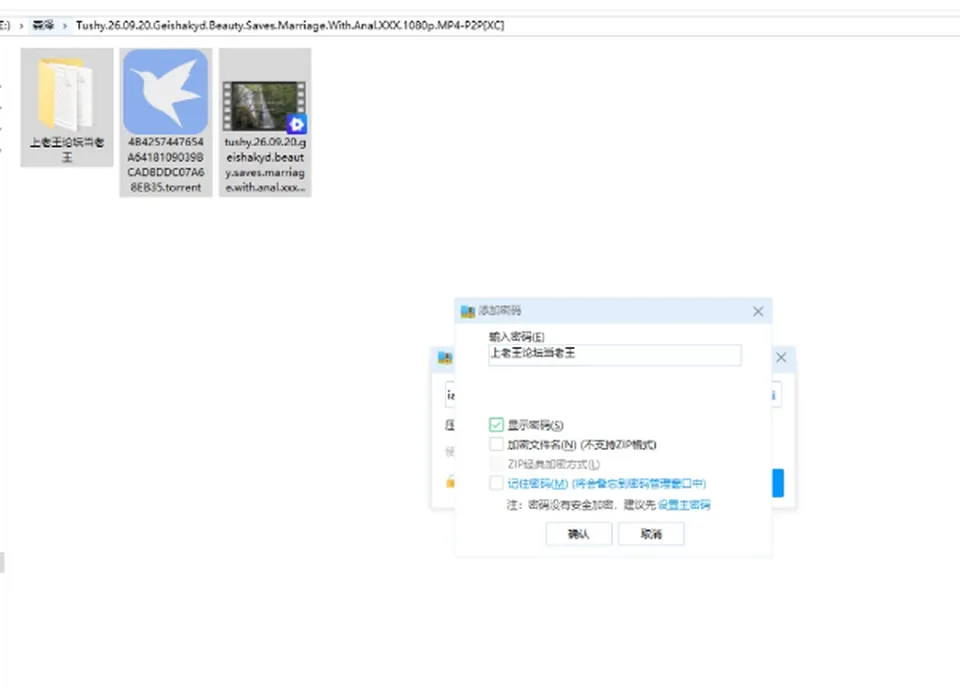This screenshot has width=960, height=688.
Task: Expand the chevron before the Tushy folder path segment
Action: tap(65, 26)
